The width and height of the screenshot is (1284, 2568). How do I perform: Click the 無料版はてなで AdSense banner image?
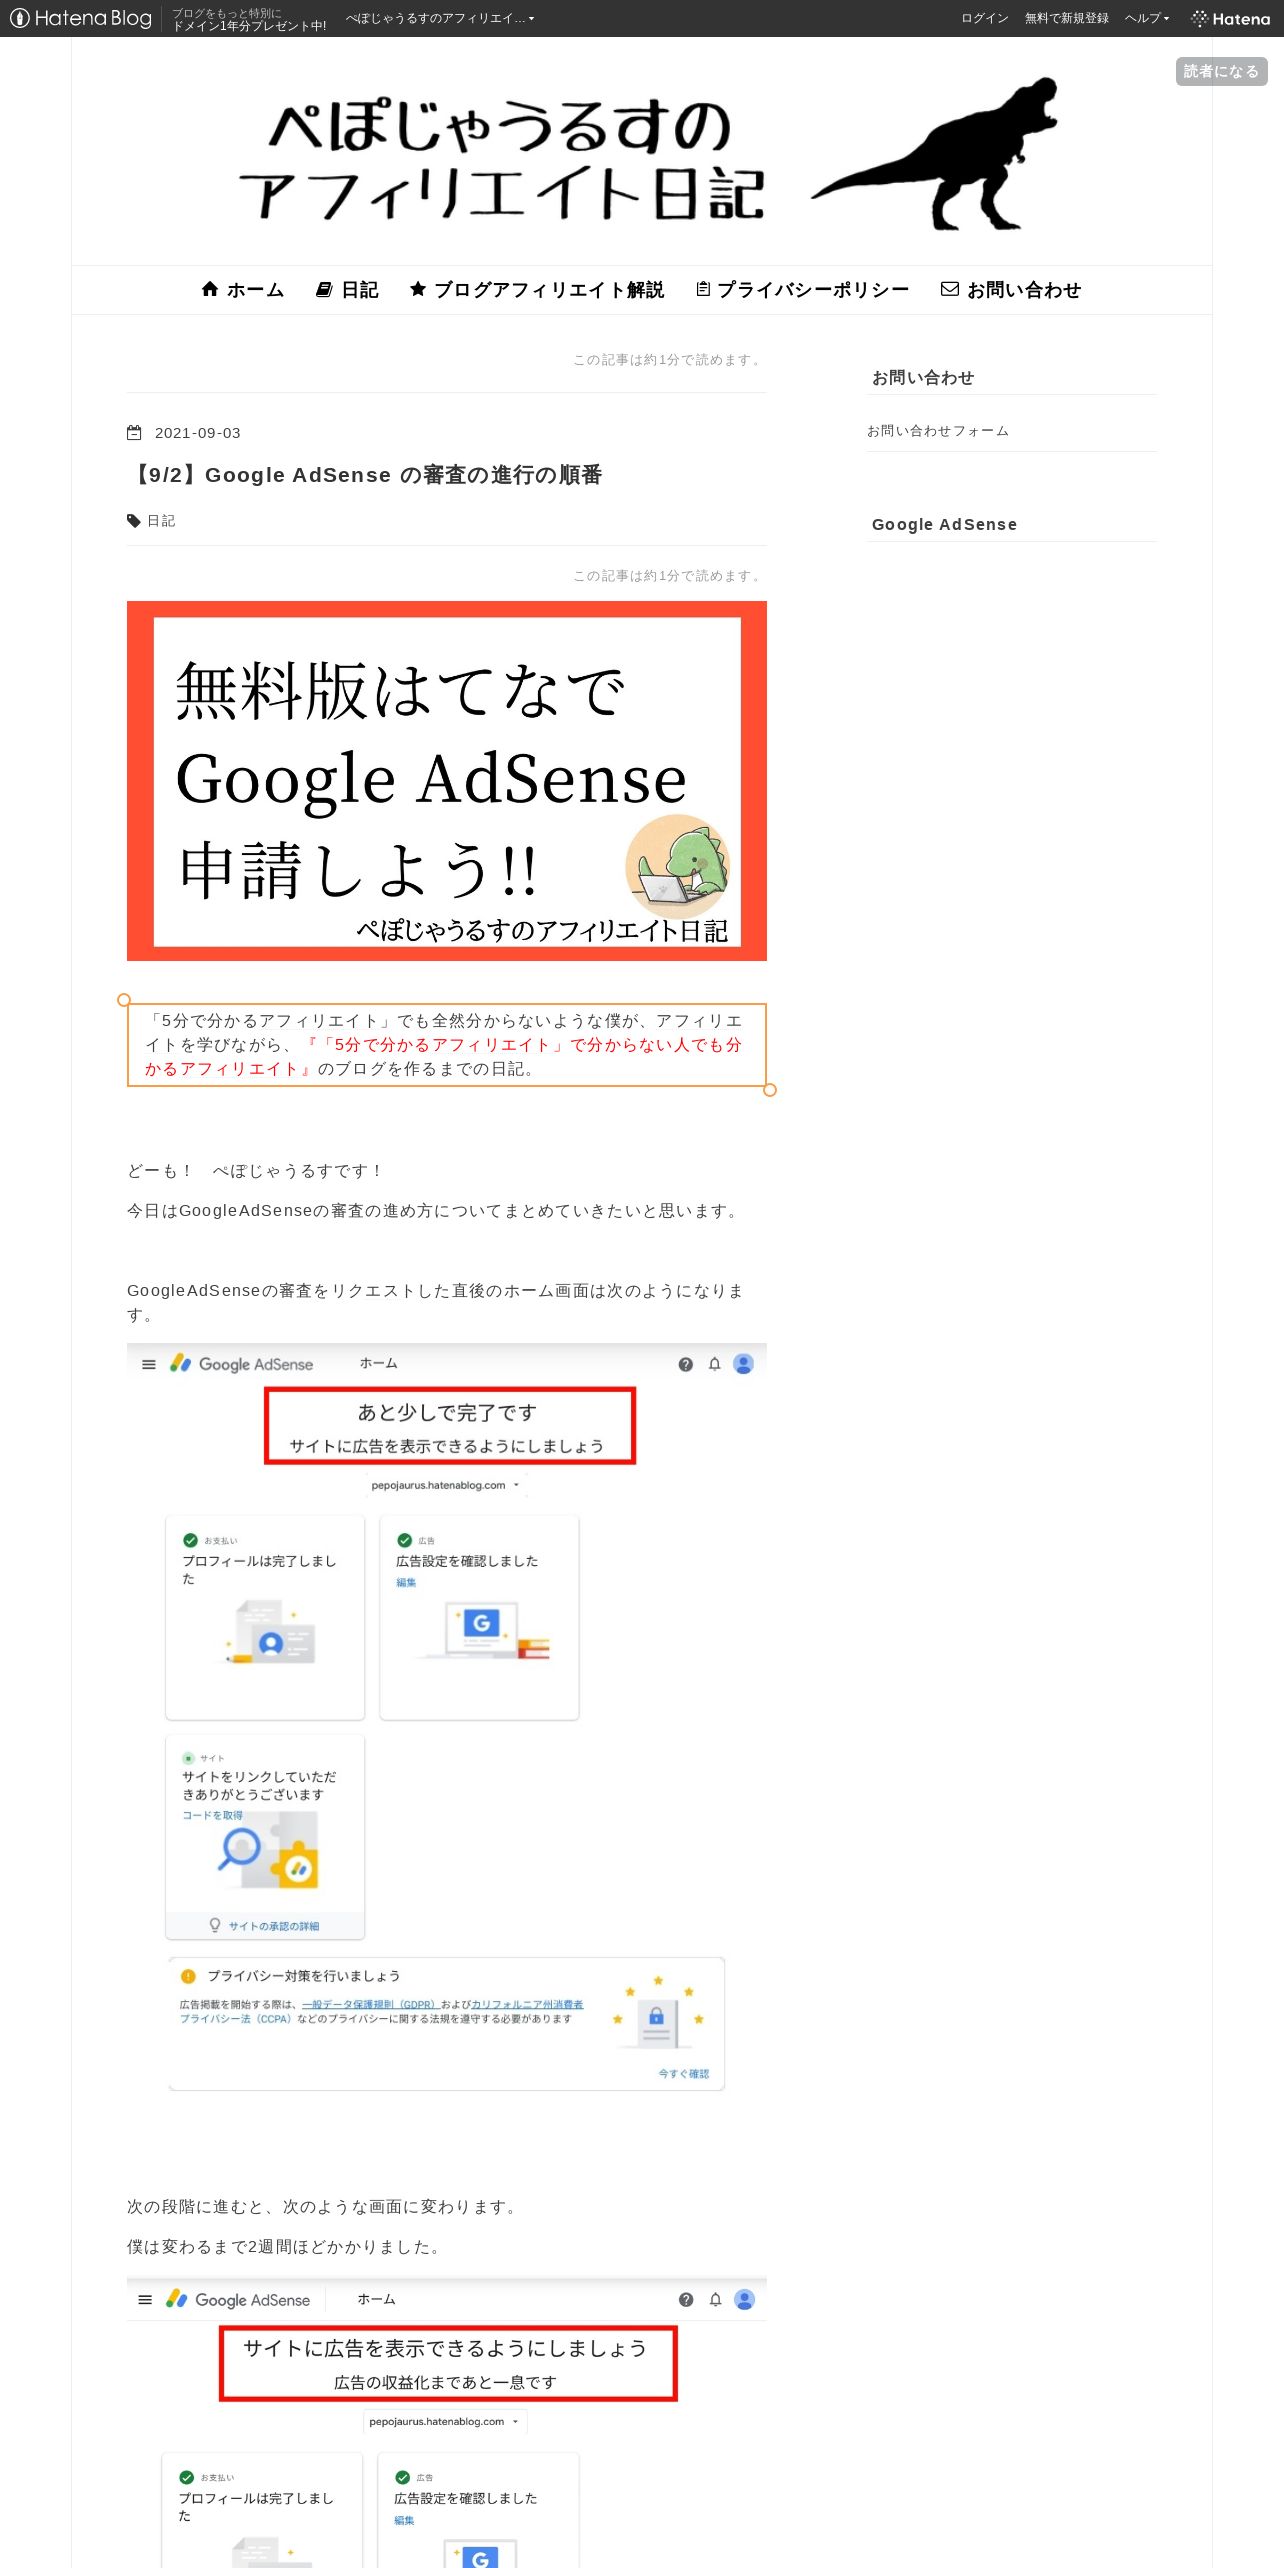pos(447,781)
